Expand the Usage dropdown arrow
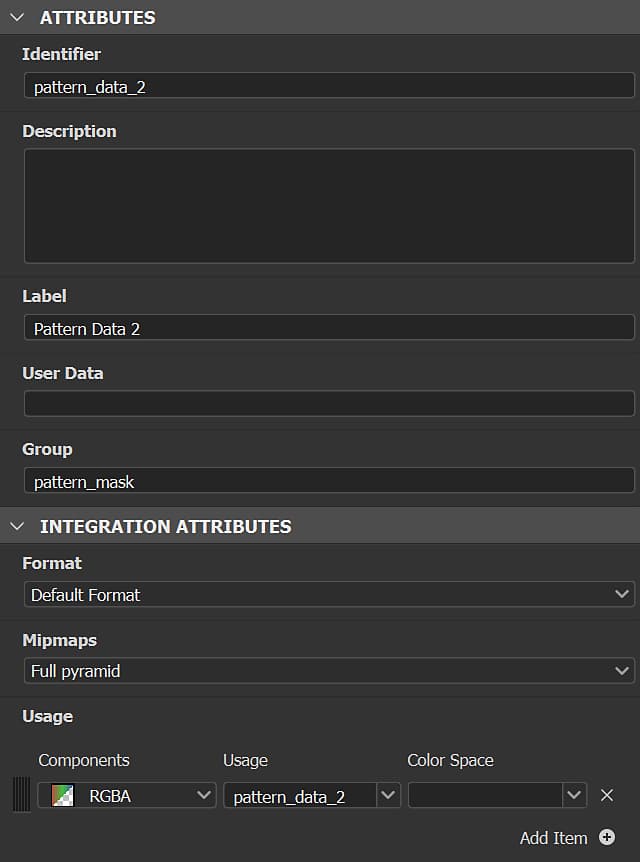The height and width of the screenshot is (862, 640). 388,796
